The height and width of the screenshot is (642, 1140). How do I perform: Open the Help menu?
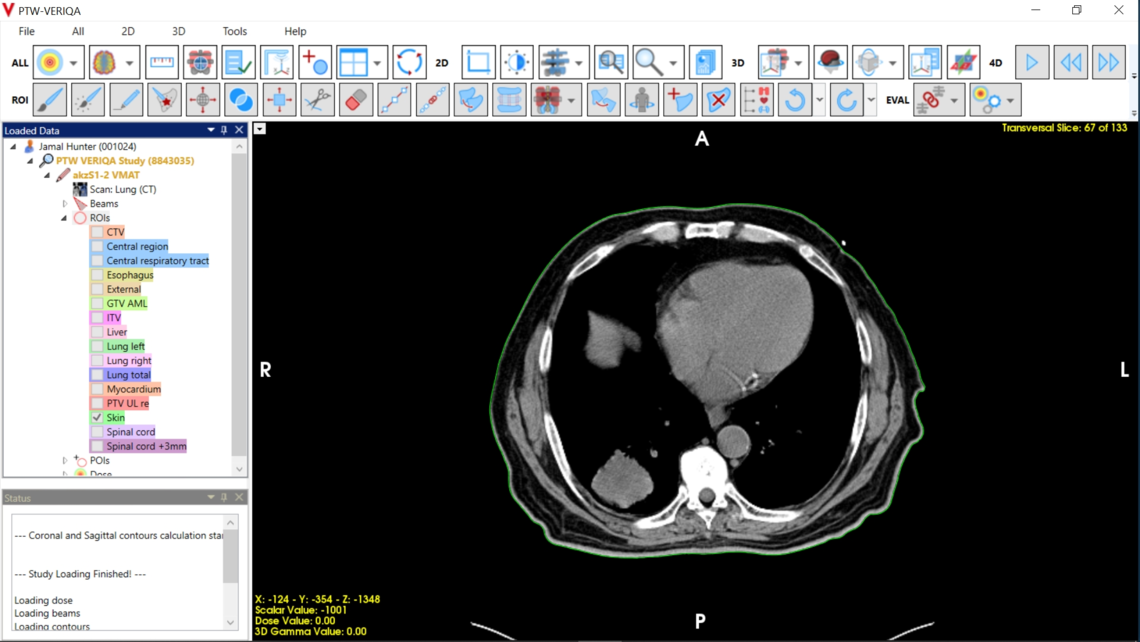click(295, 31)
